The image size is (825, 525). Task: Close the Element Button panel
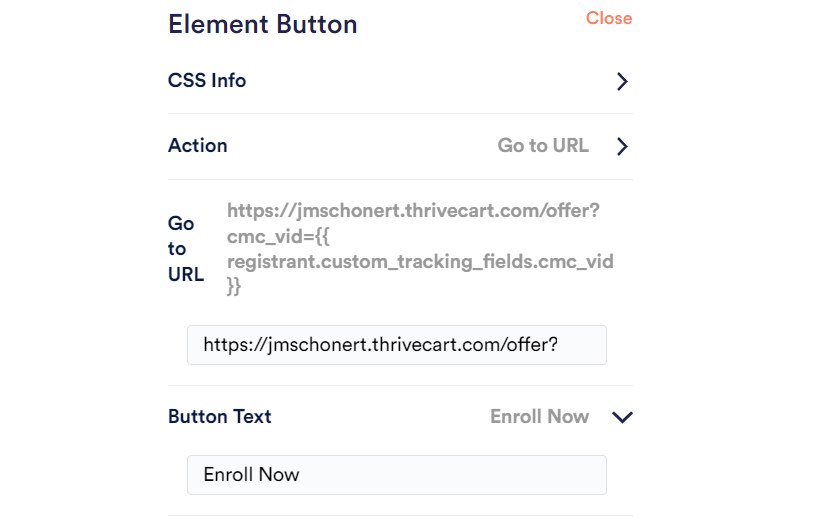[x=608, y=18]
